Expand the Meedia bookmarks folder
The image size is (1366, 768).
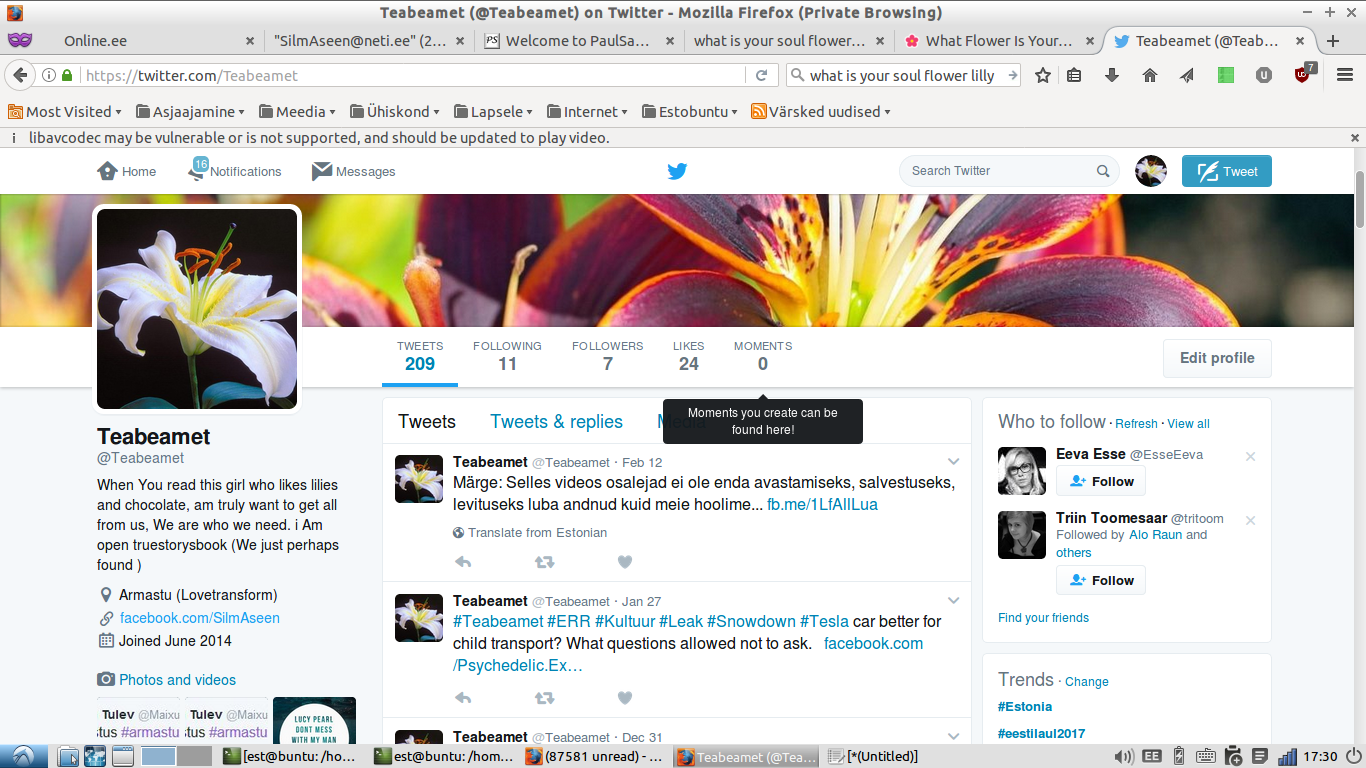tap(297, 112)
